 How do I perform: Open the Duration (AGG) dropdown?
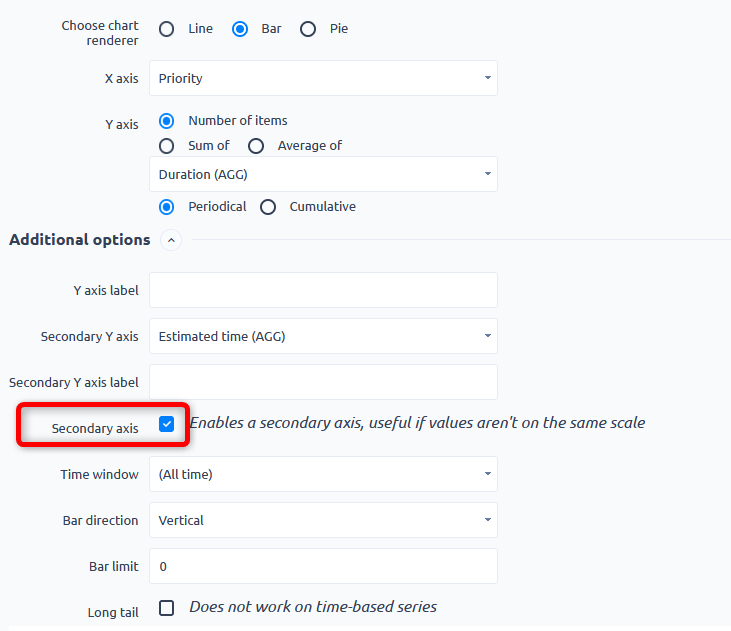(323, 174)
